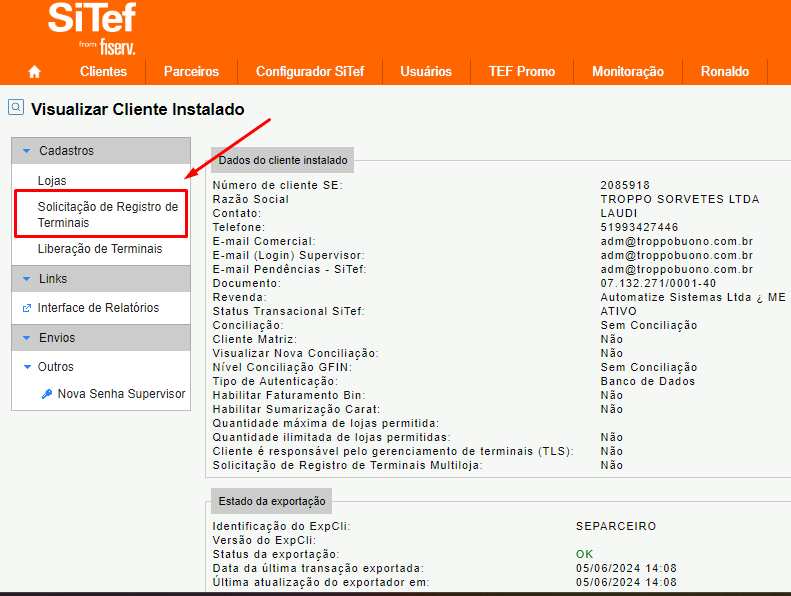Viewport: 791px width, 596px height.
Task: Open Nova Senha Supervisor link
Action: [x=121, y=394]
